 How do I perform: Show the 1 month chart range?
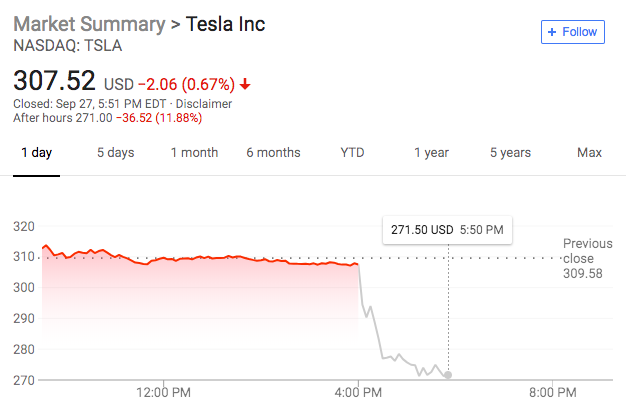tap(194, 153)
